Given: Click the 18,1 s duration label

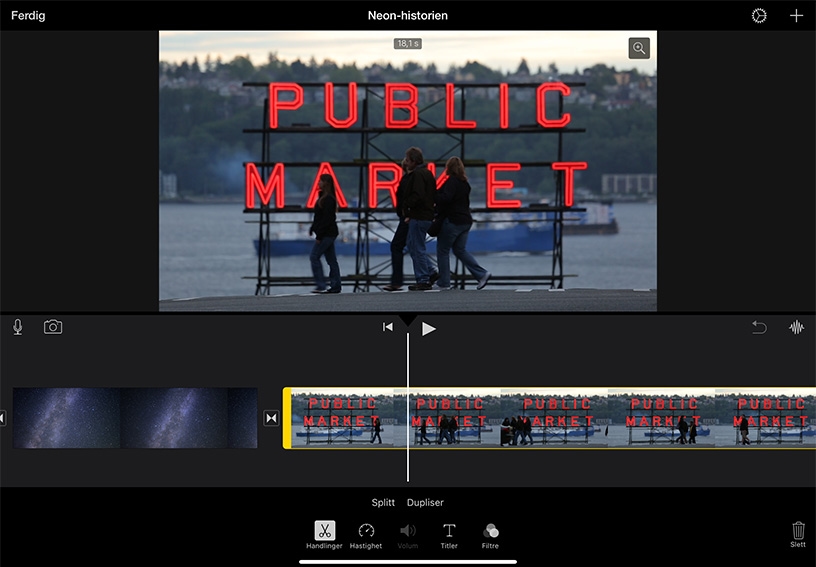Looking at the screenshot, I should pos(407,44).
